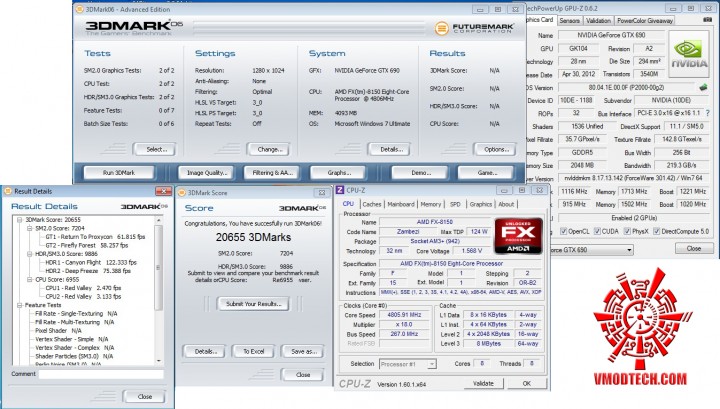Open the PowerColor Giveaway tab in GPU-Z
The height and width of the screenshot is (409, 720).
[645, 21]
